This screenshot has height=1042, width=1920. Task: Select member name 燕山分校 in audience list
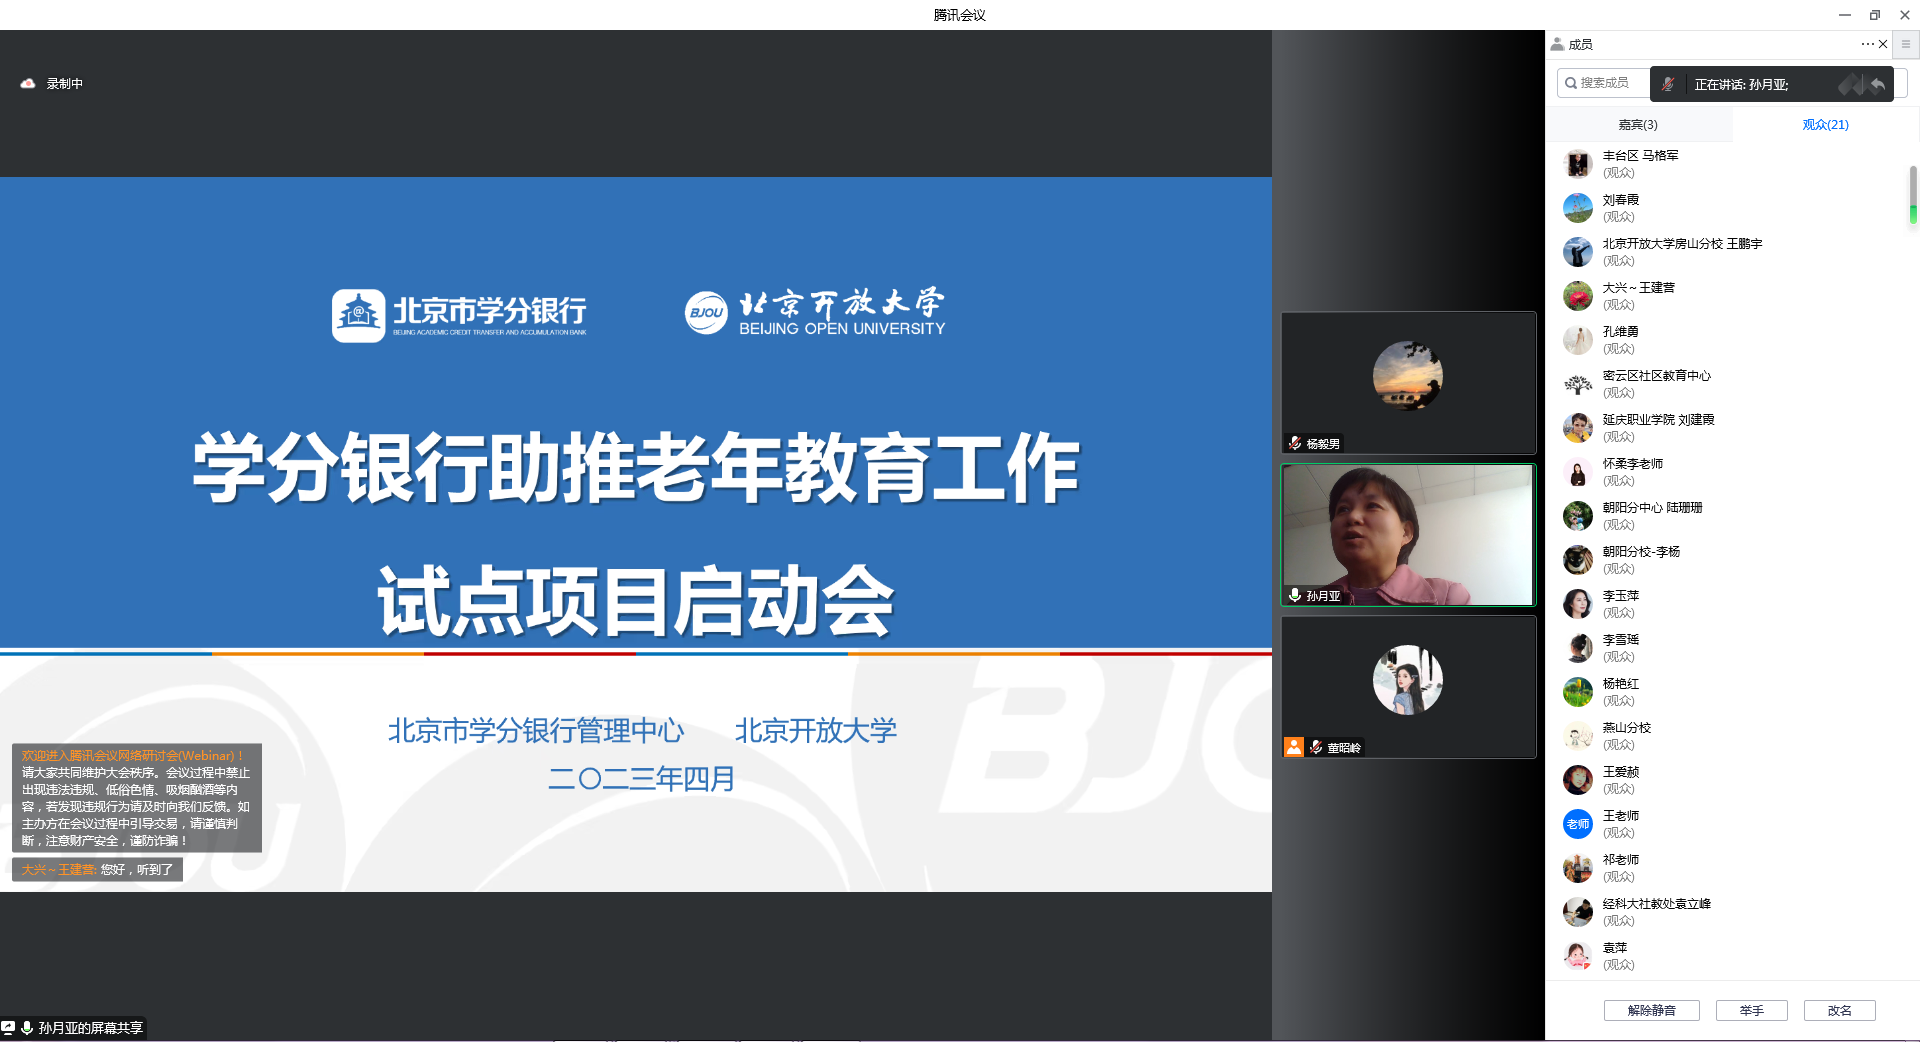click(1627, 728)
